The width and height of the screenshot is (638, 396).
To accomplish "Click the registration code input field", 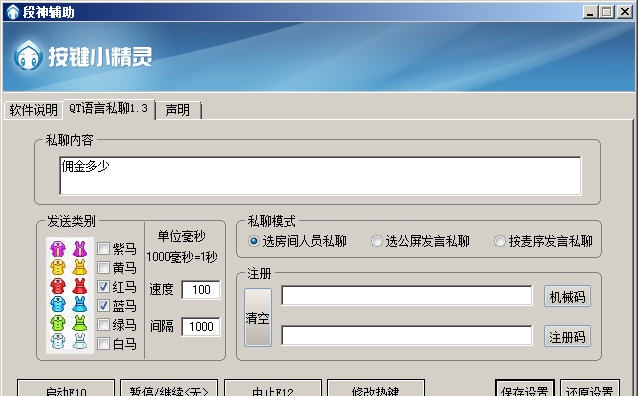I will (406, 335).
